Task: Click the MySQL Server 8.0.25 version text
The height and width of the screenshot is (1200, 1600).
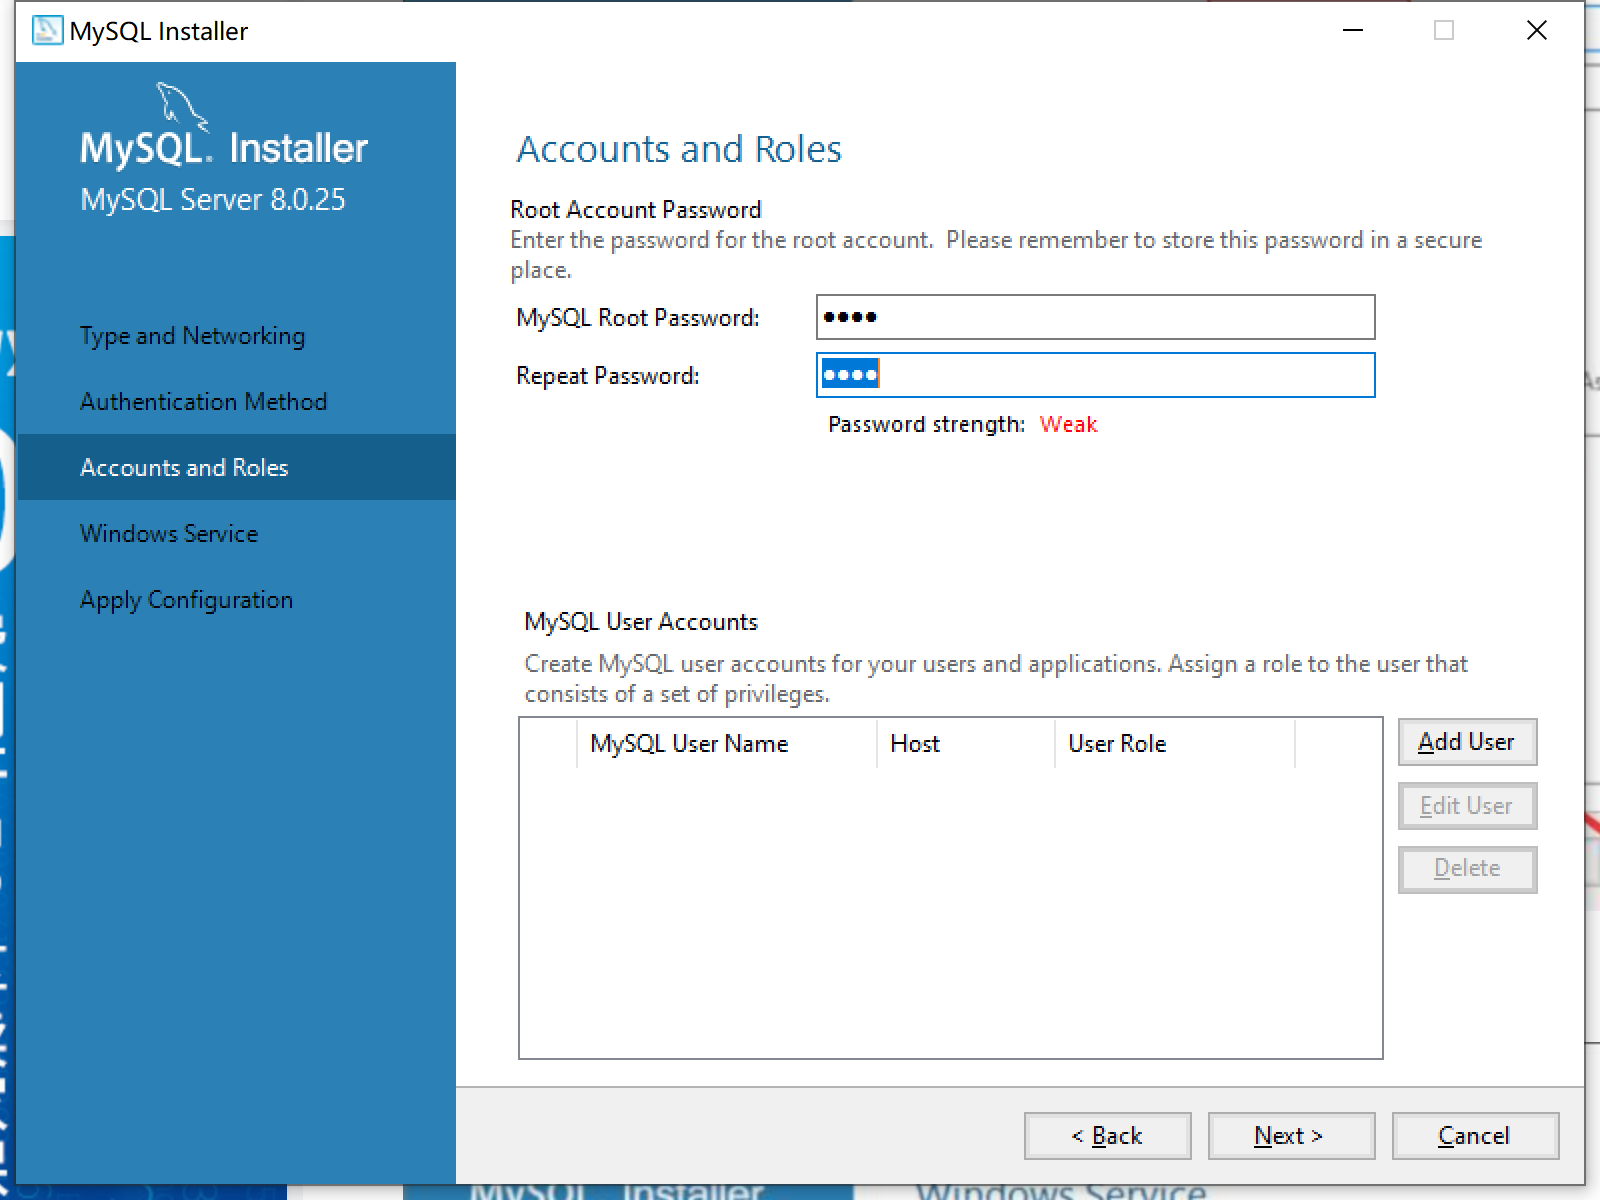Action: point(212,200)
